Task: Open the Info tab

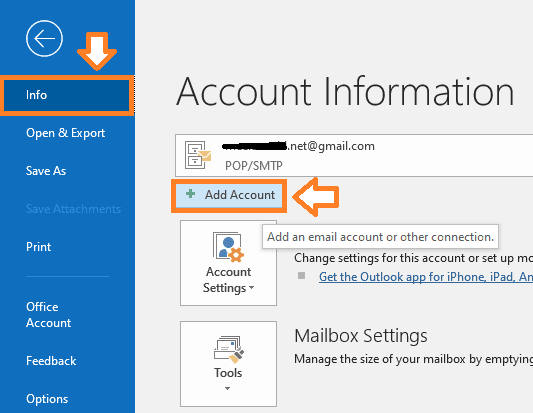Action: (x=67, y=95)
